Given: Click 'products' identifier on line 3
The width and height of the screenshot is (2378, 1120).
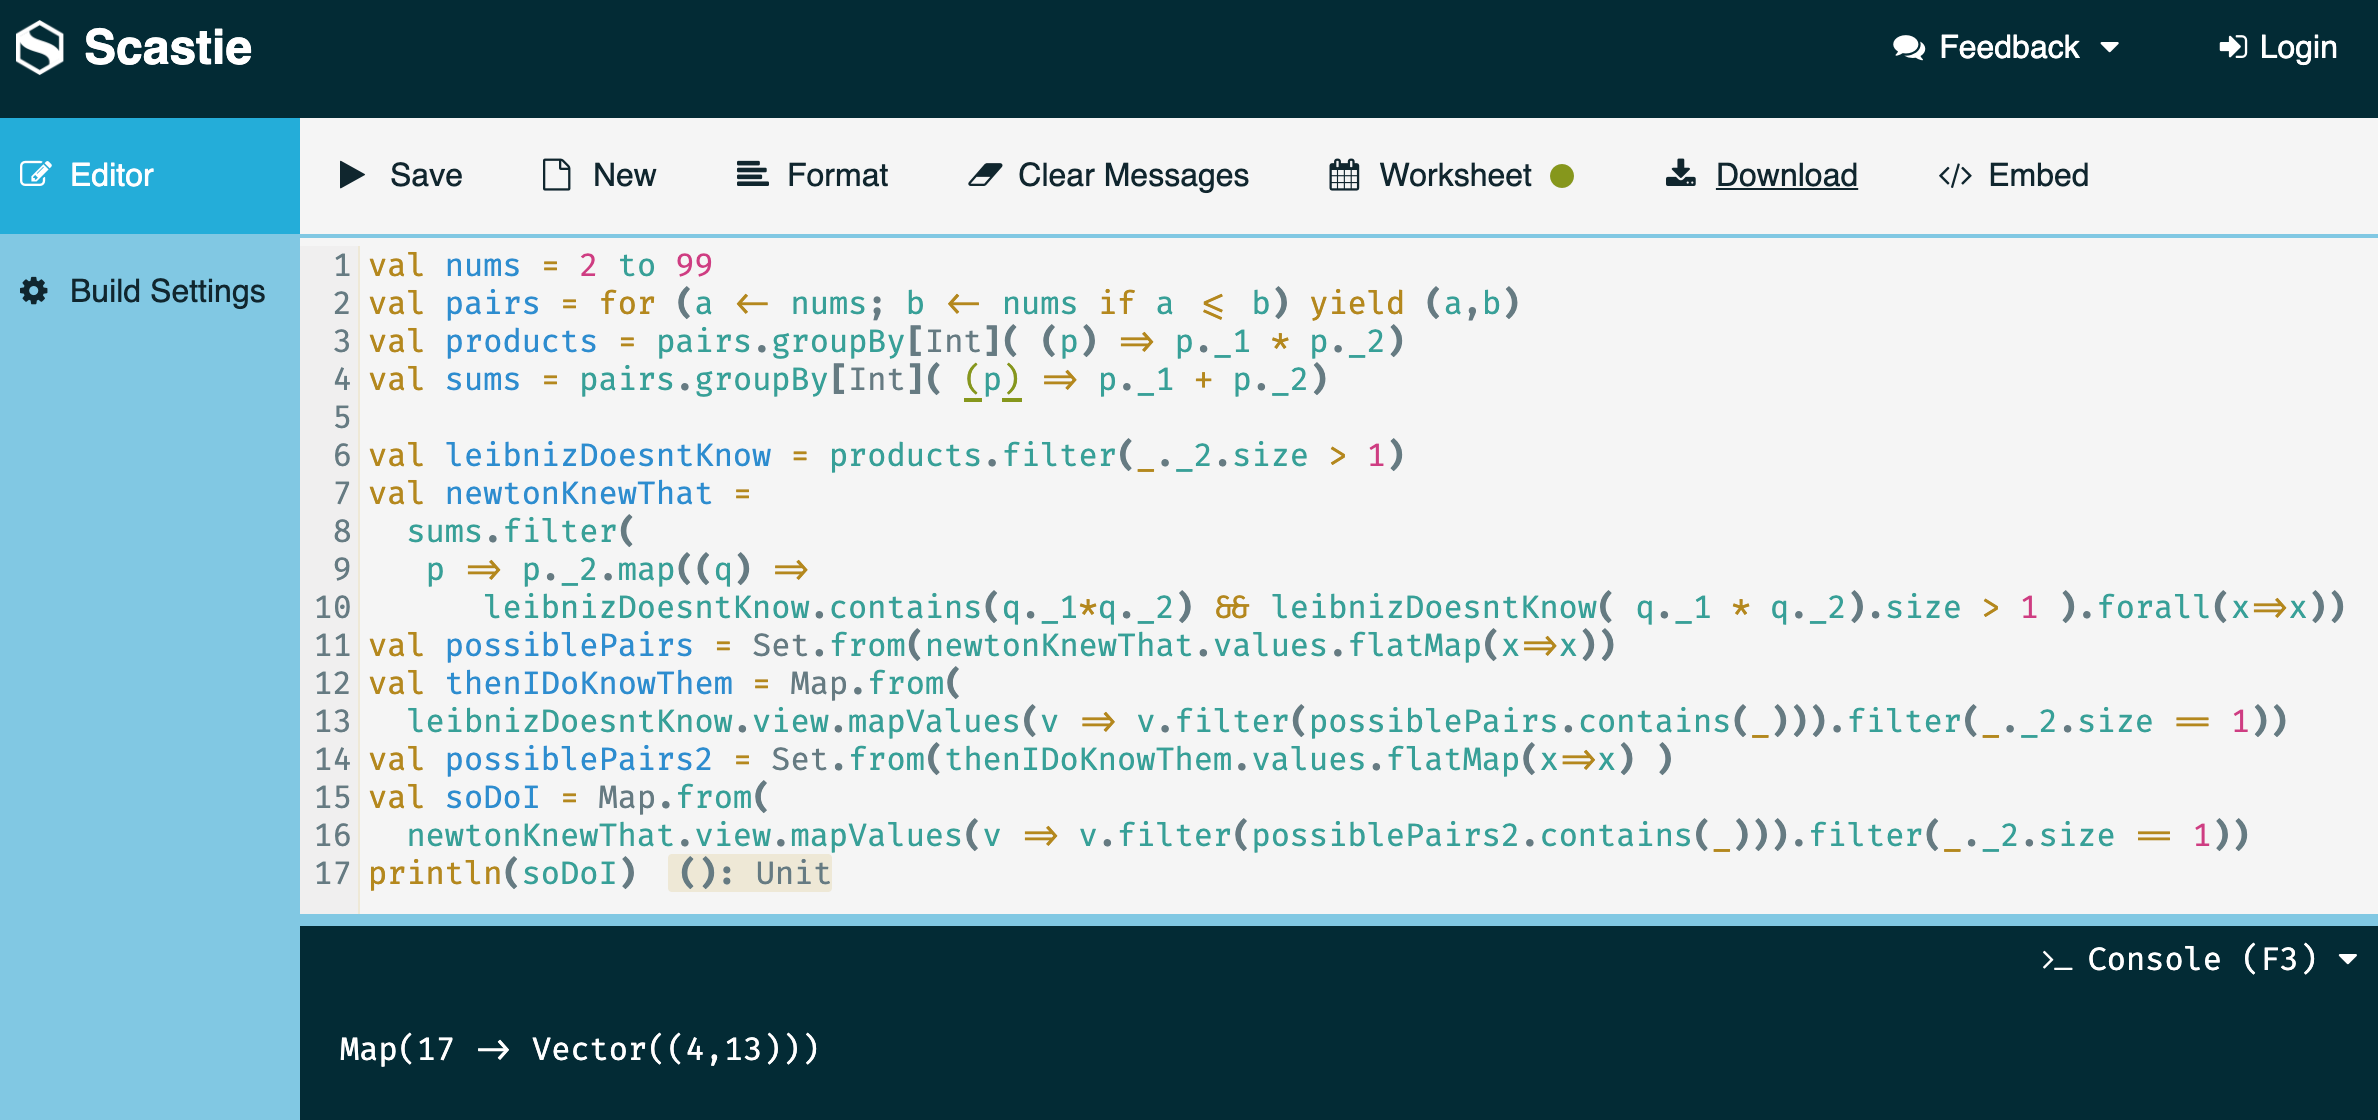Looking at the screenshot, I should pos(521,341).
